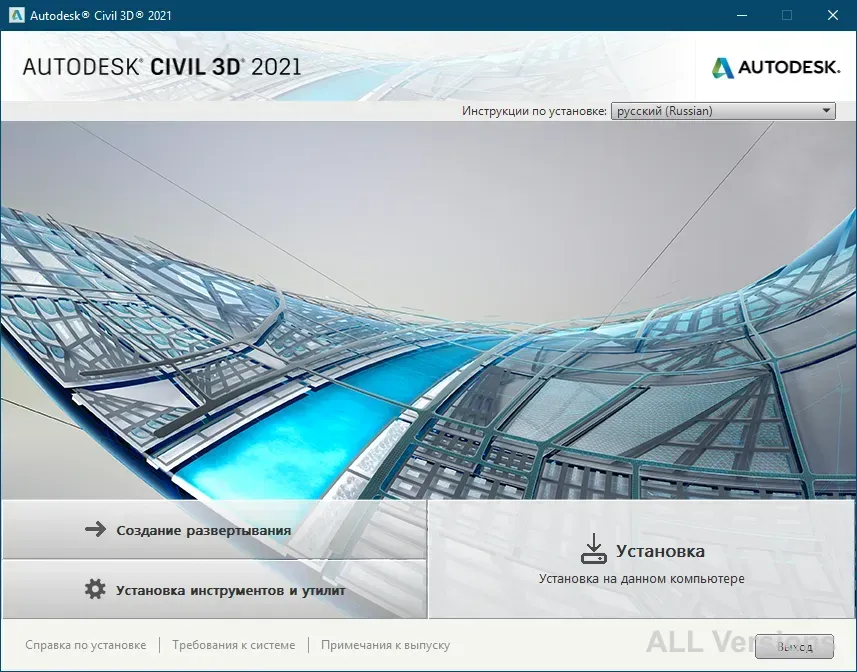This screenshot has width=857, height=672.
Task: Open Справка по установке link
Action: [x=86, y=645]
